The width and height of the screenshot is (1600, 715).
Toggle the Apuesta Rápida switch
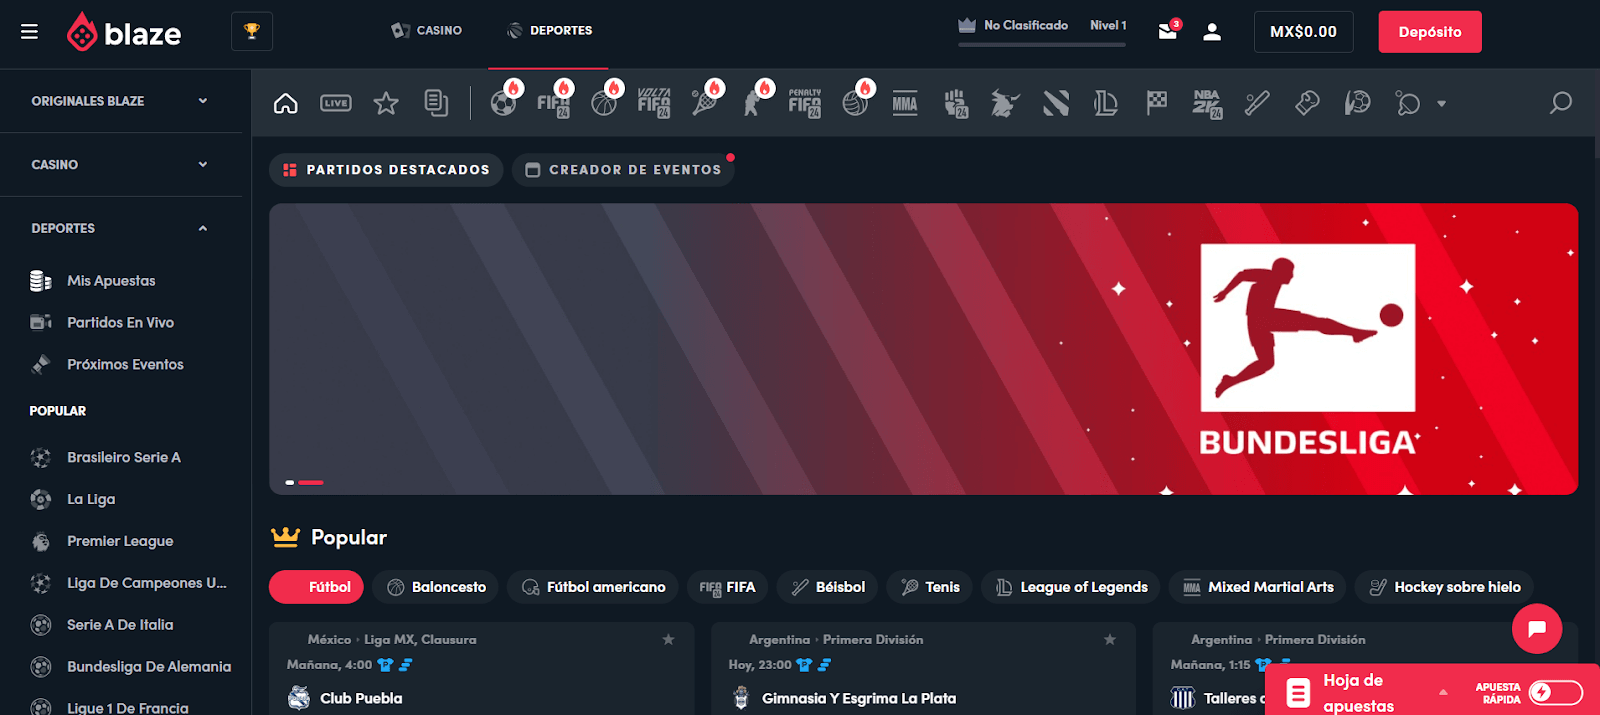click(1555, 692)
